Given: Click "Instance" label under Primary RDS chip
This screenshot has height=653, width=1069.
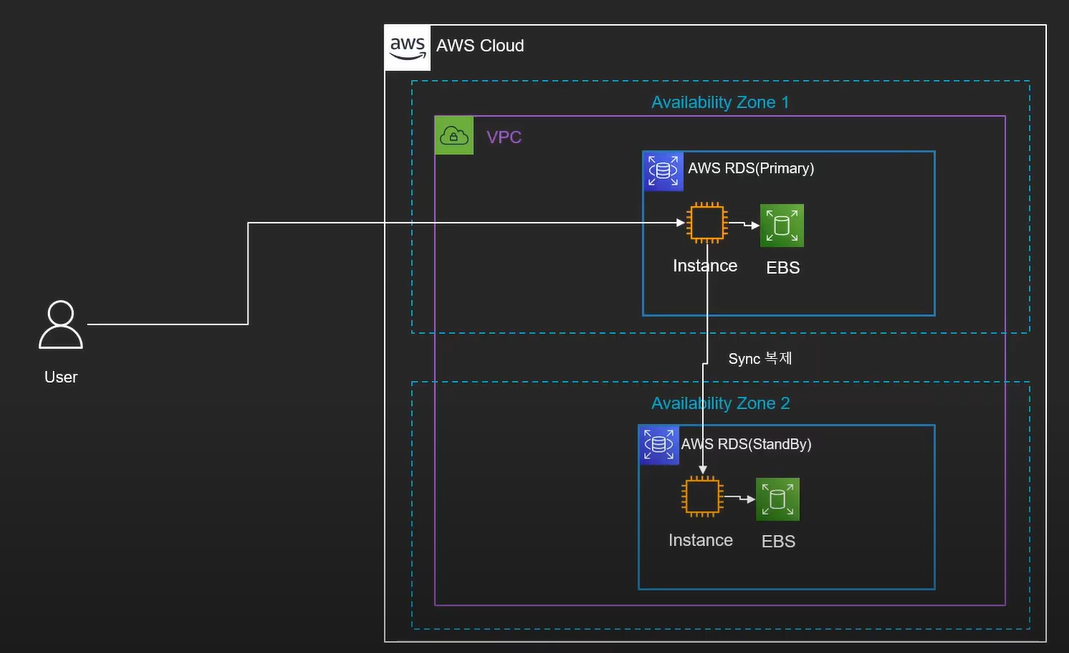Looking at the screenshot, I should (x=705, y=266).
